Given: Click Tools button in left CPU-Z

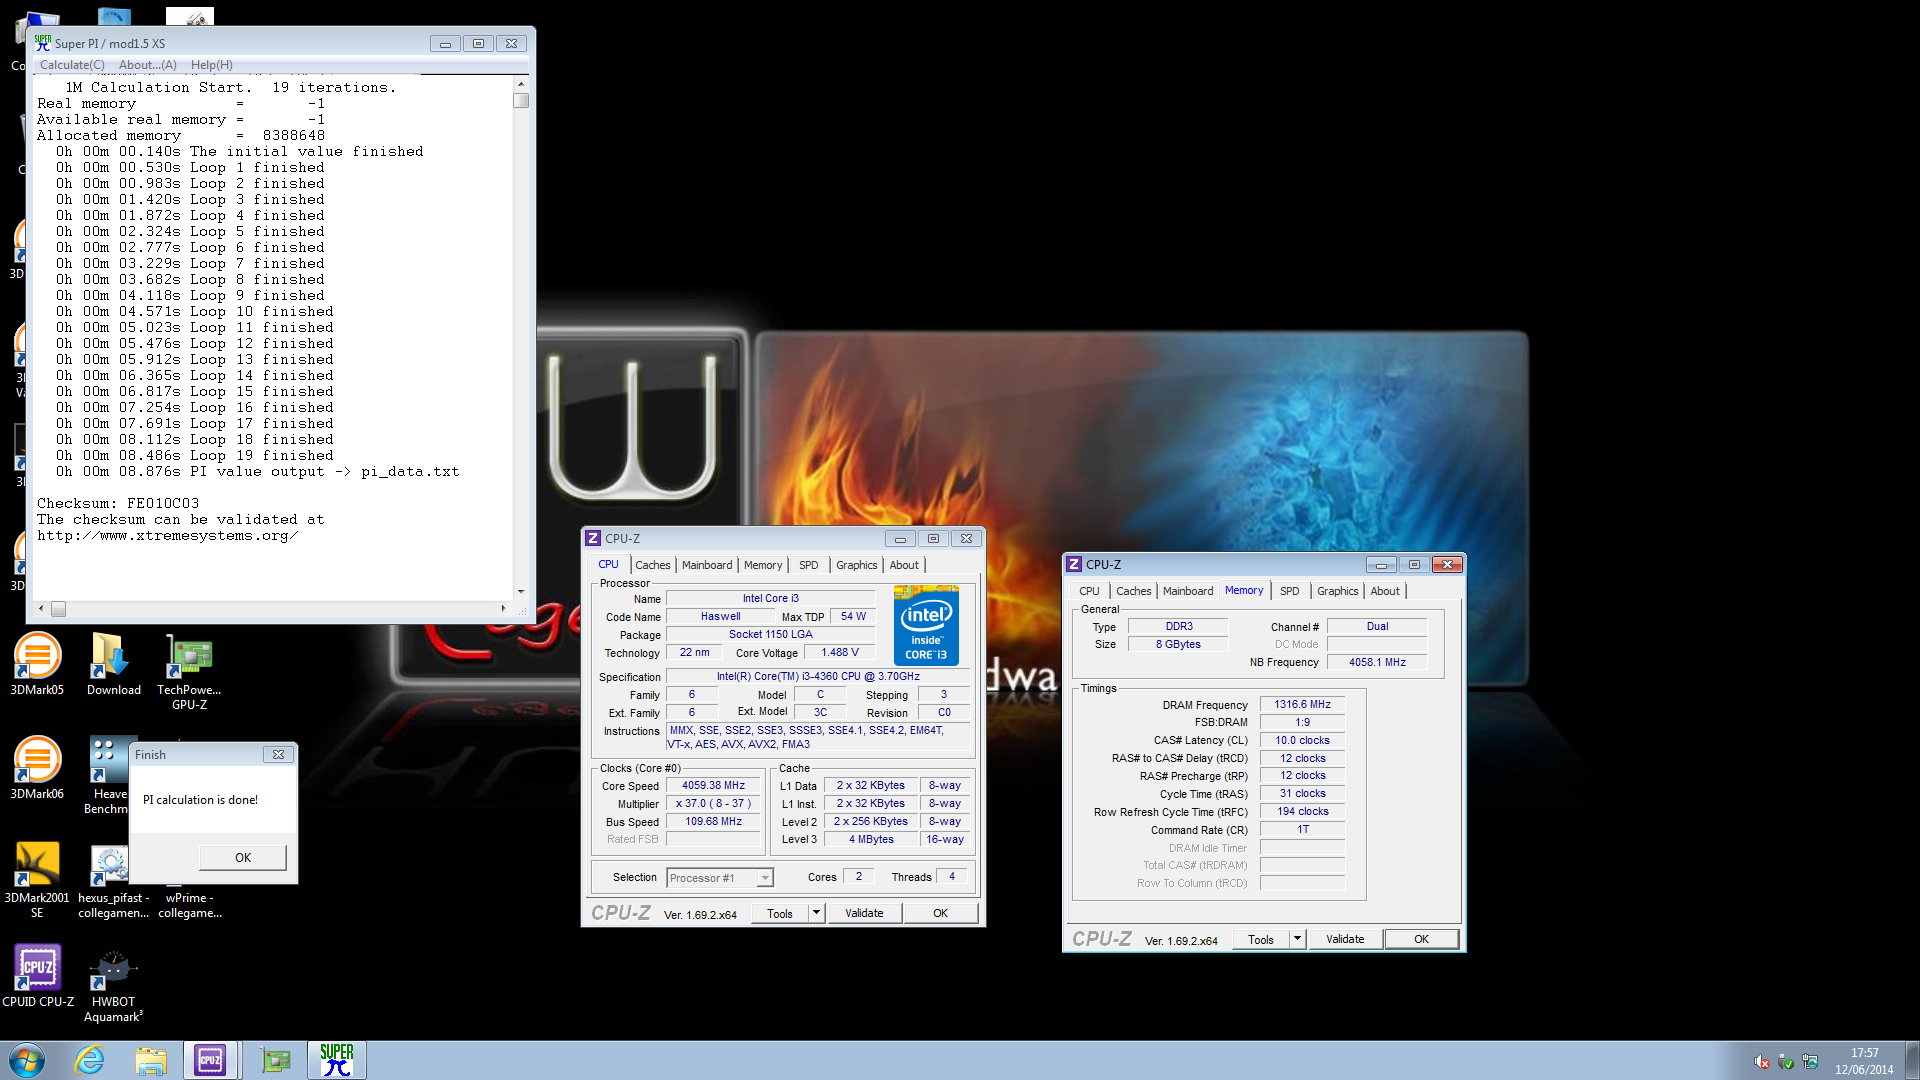Looking at the screenshot, I should (780, 913).
